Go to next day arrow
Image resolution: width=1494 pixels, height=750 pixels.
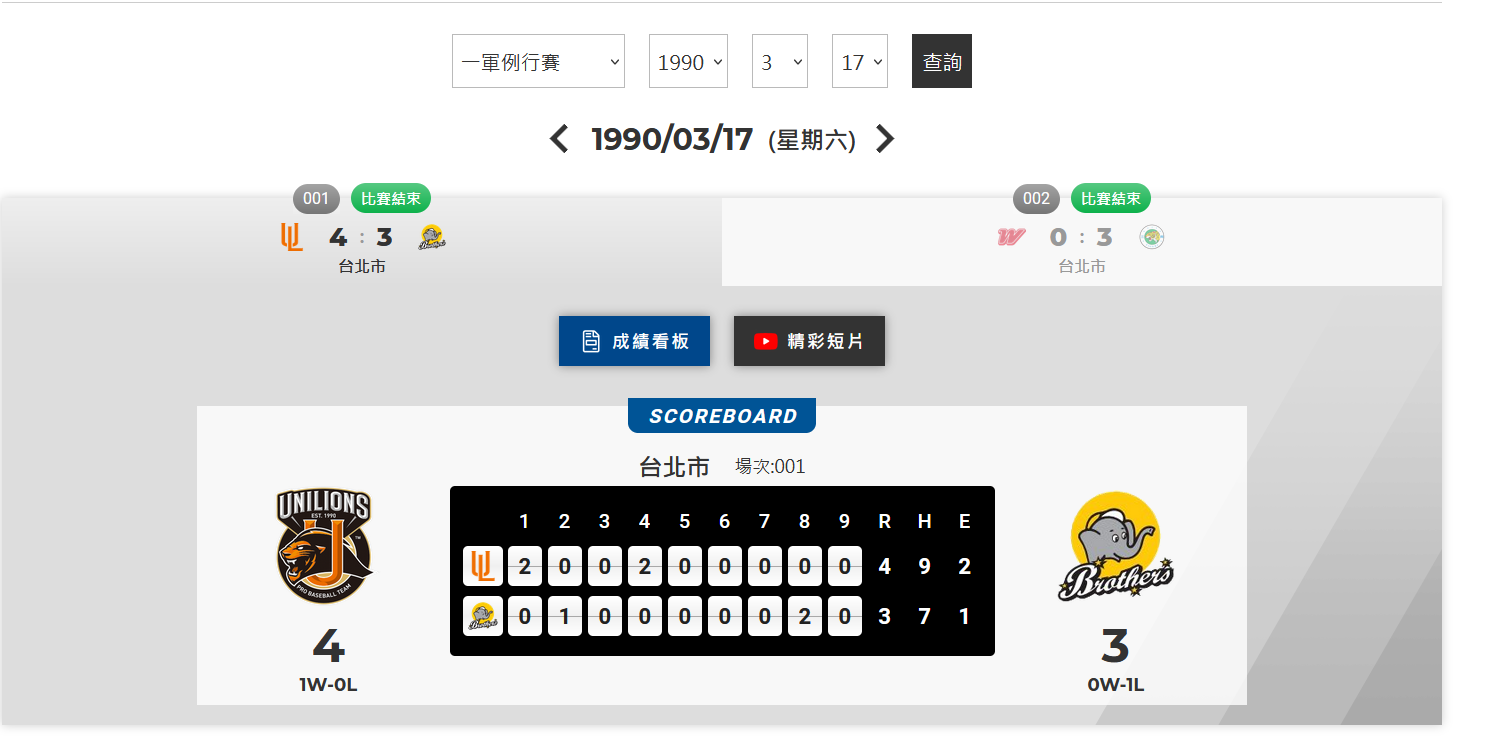tap(885, 139)
